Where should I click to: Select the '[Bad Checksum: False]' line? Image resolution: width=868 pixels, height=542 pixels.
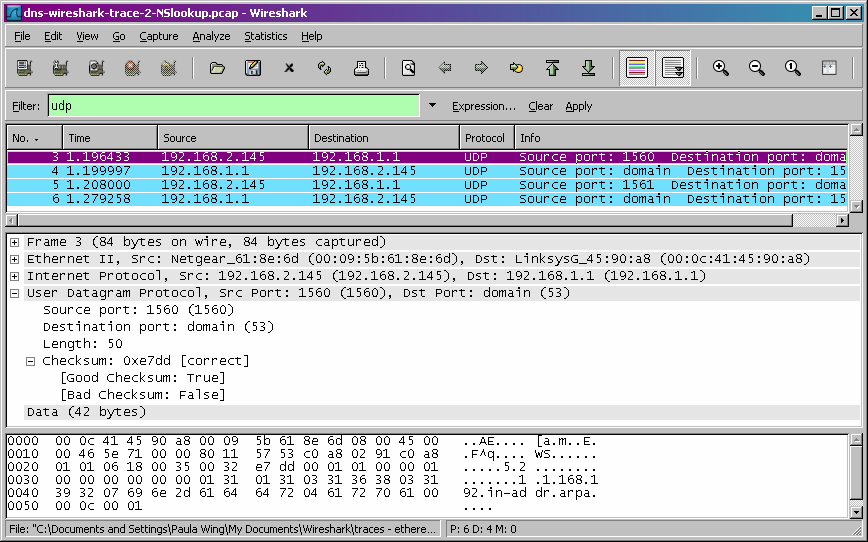143,395
